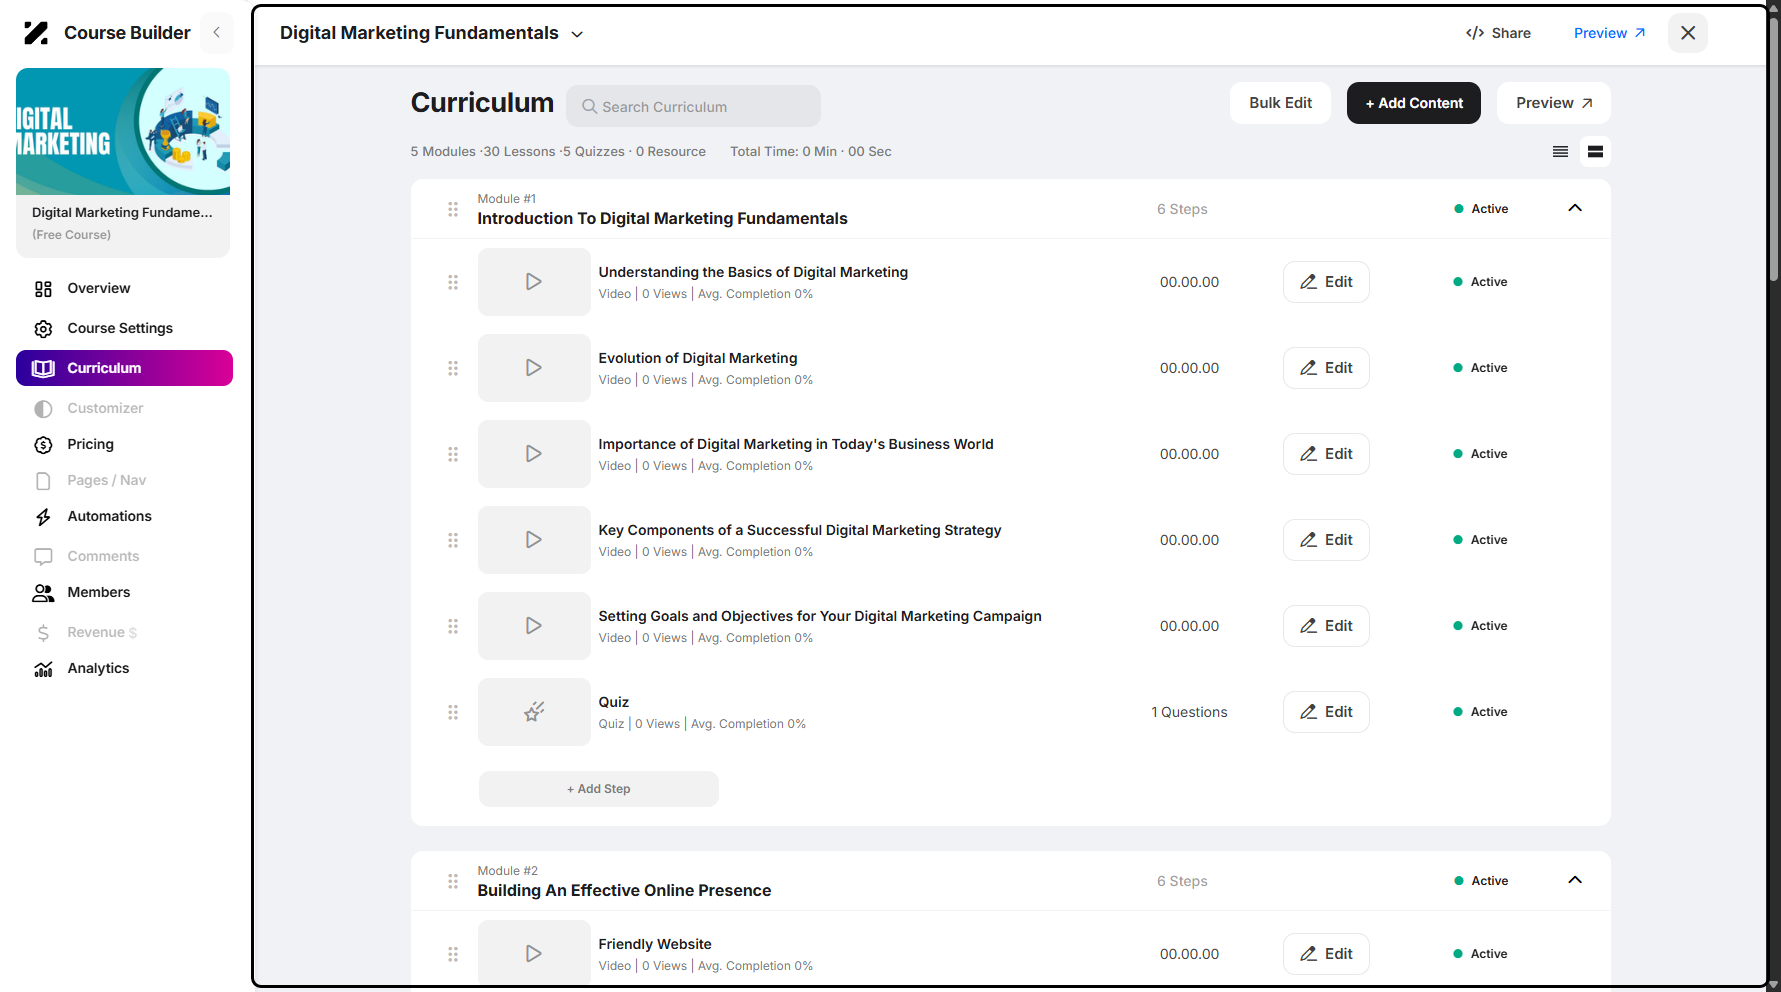Click the blue Preview link in header

pos(1609,33)
